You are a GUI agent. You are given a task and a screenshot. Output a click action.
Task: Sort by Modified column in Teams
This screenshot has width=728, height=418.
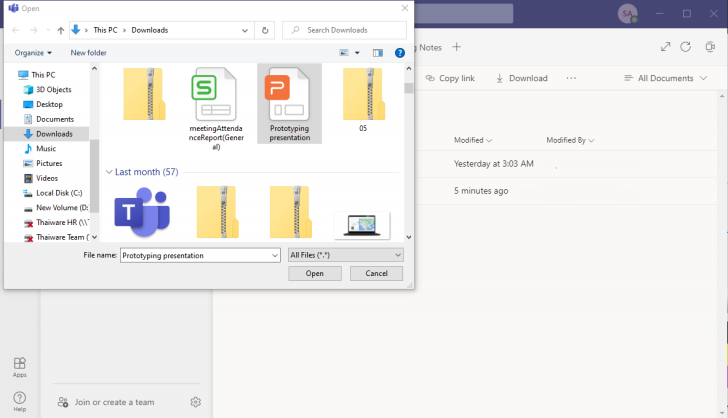(x=473, y=140)
